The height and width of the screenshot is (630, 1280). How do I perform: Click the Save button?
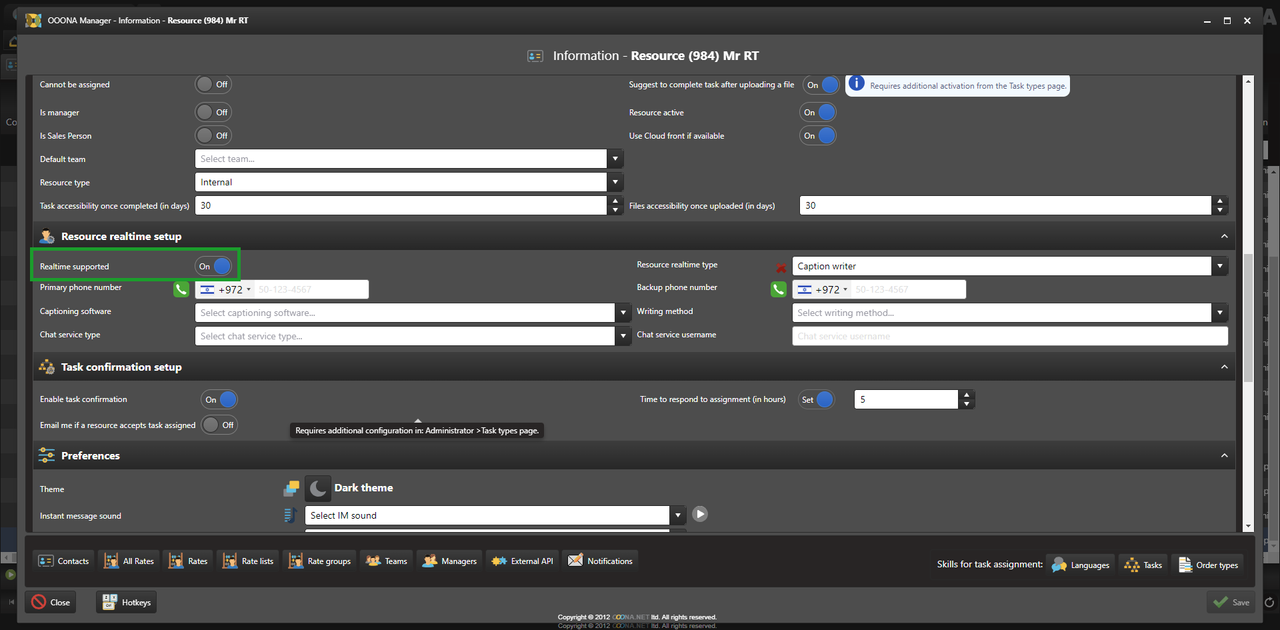1230,602
